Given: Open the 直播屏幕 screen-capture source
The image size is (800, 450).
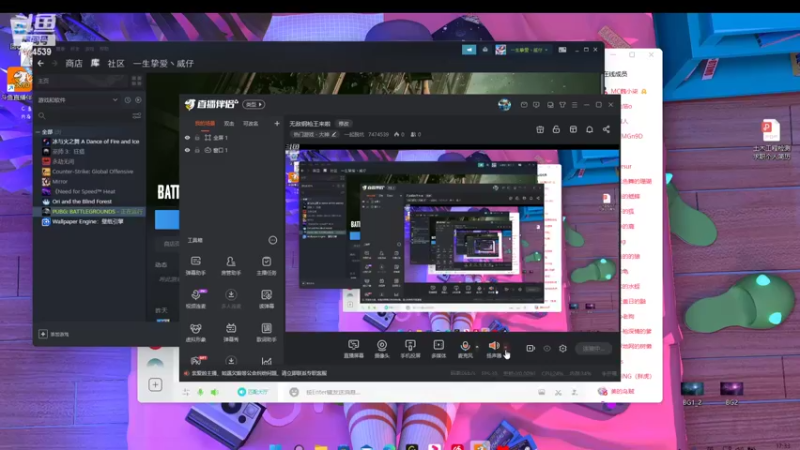Looking at the screenshot, I should [x=354, y=349].
